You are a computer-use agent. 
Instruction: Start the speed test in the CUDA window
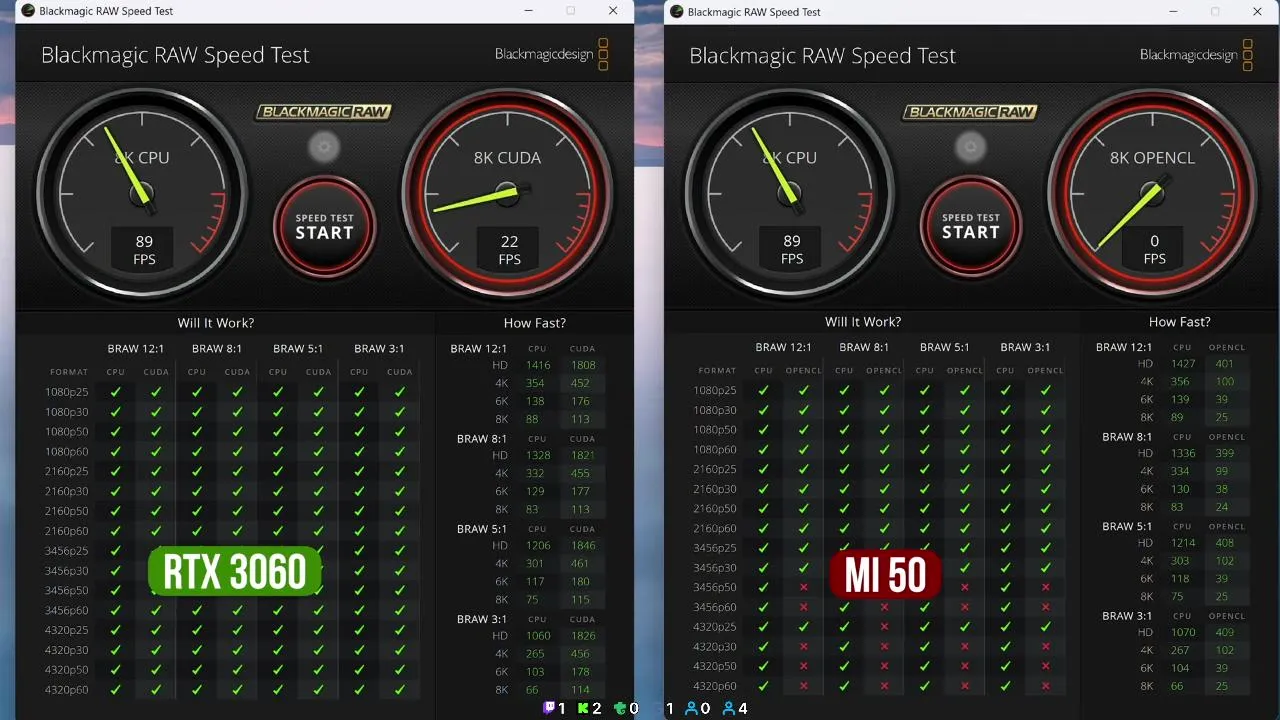(x=324, y=227)
